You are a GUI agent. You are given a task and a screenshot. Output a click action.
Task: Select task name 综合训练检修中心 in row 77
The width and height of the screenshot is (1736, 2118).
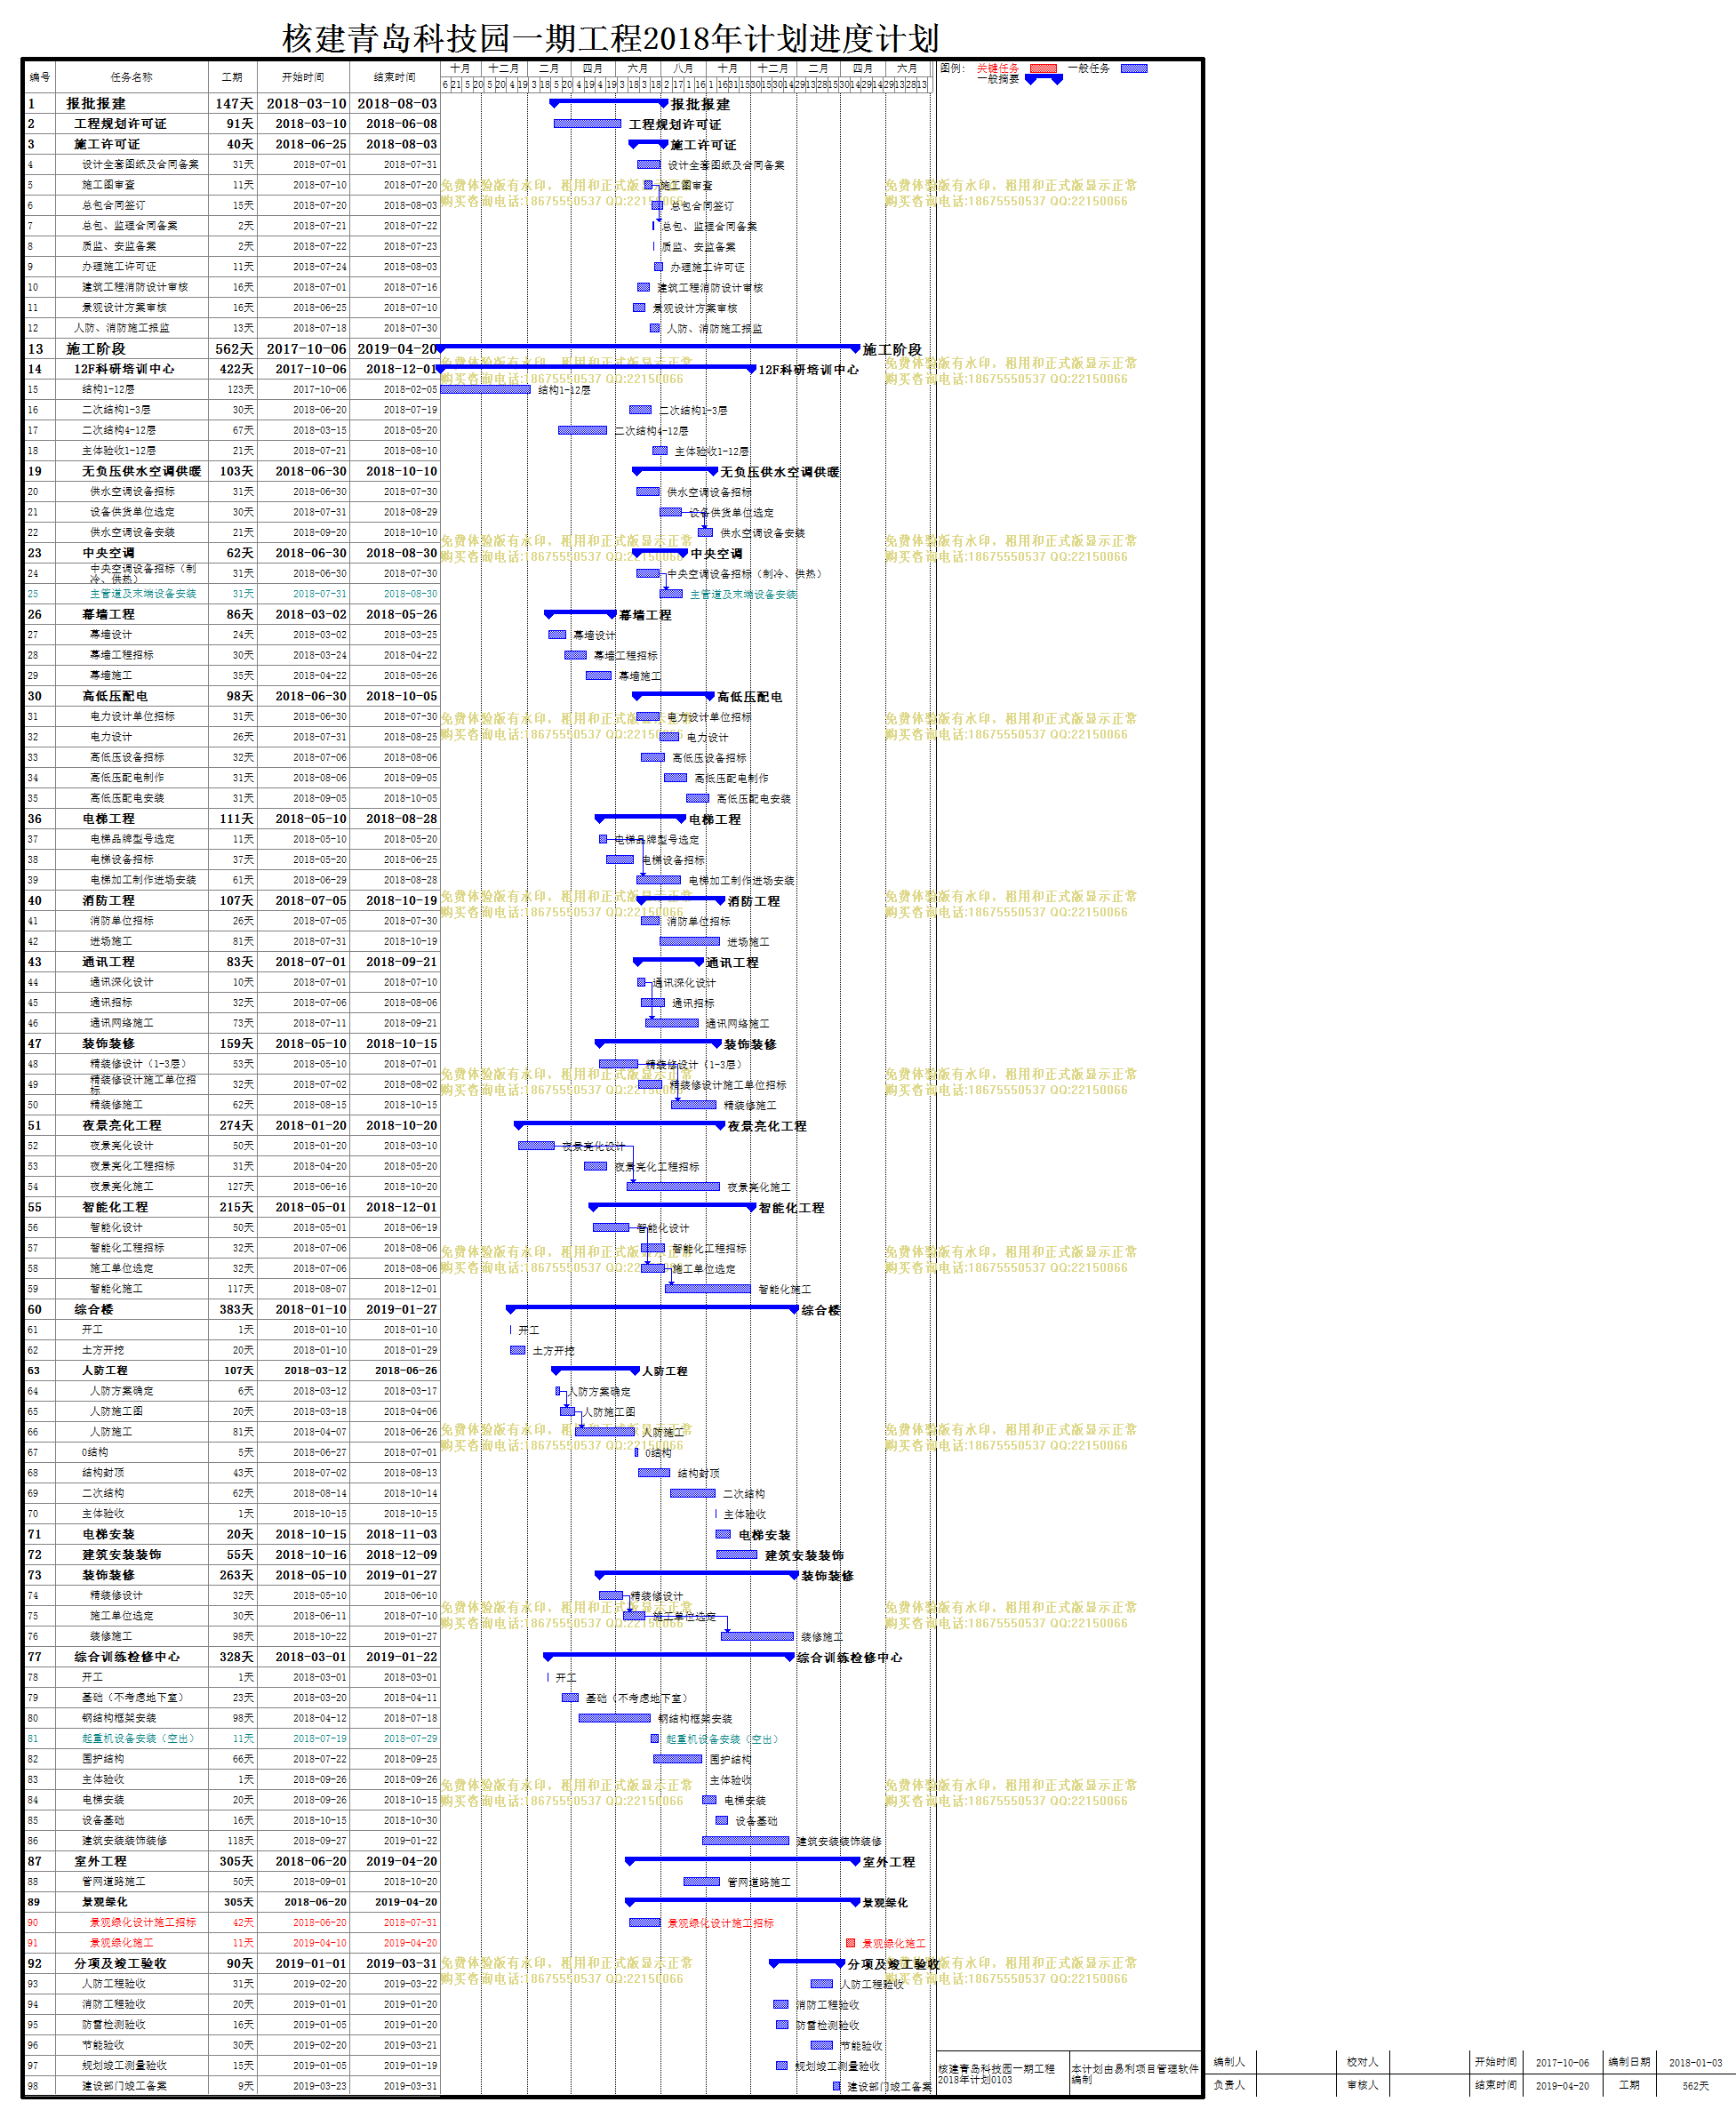click(127, 1656)
